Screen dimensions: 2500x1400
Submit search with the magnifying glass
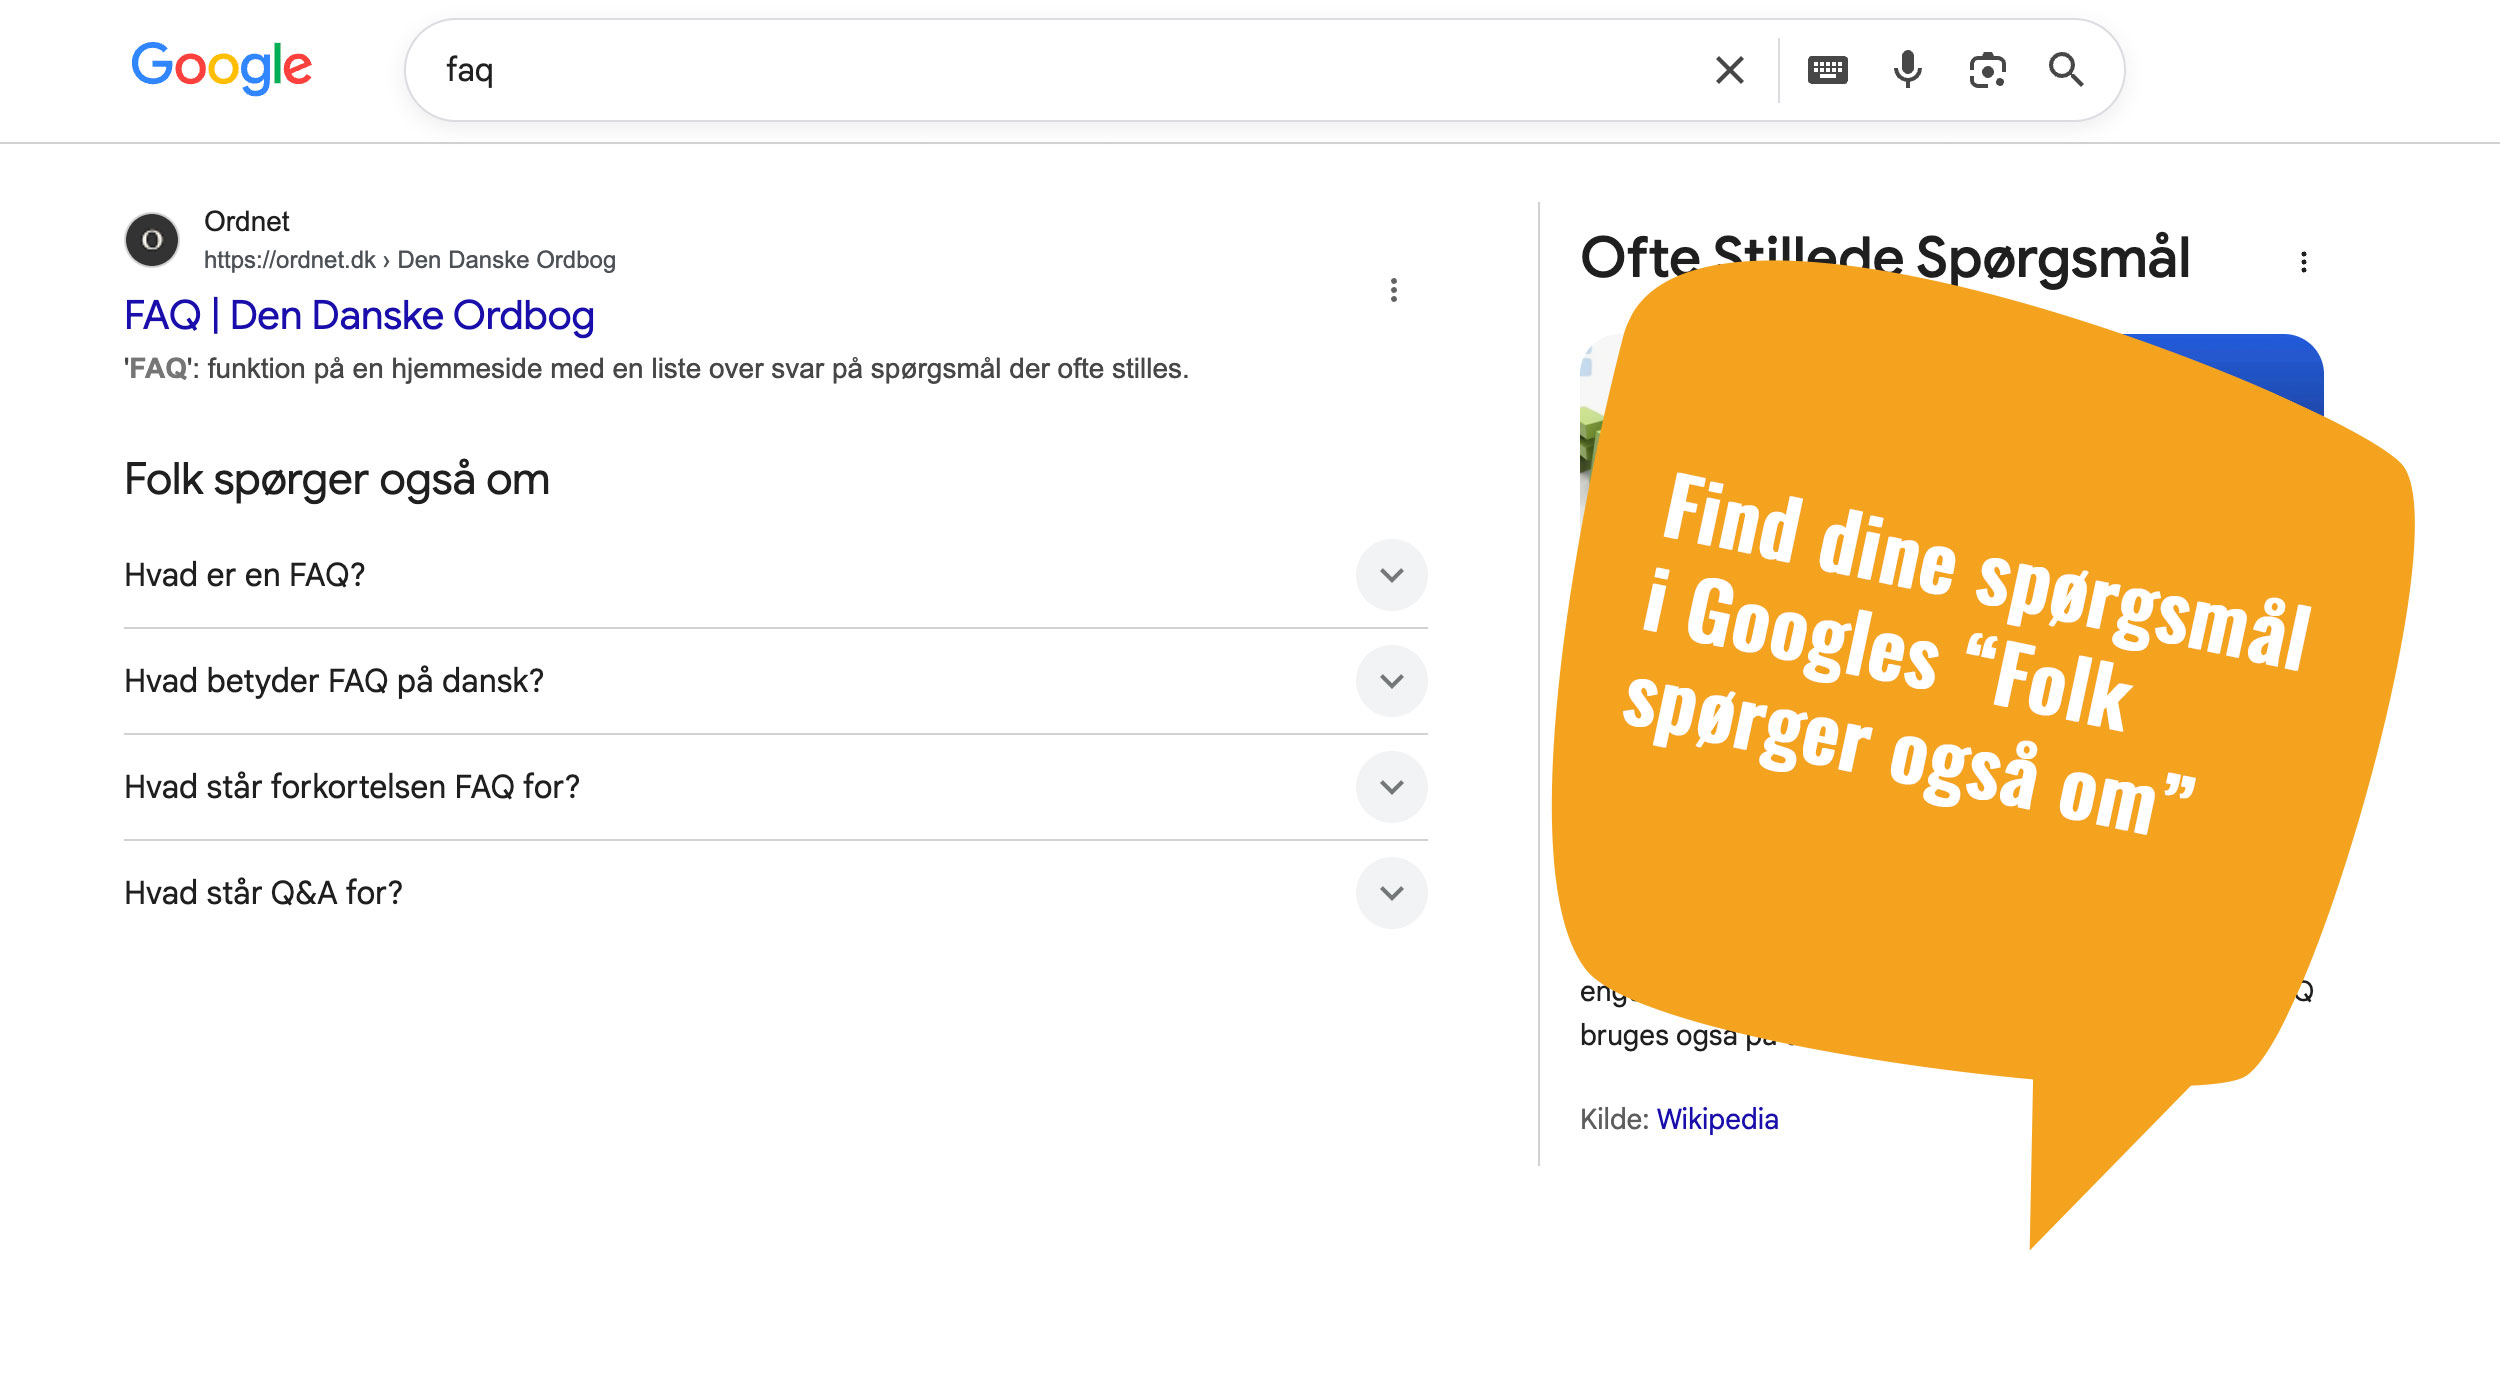2065,70
